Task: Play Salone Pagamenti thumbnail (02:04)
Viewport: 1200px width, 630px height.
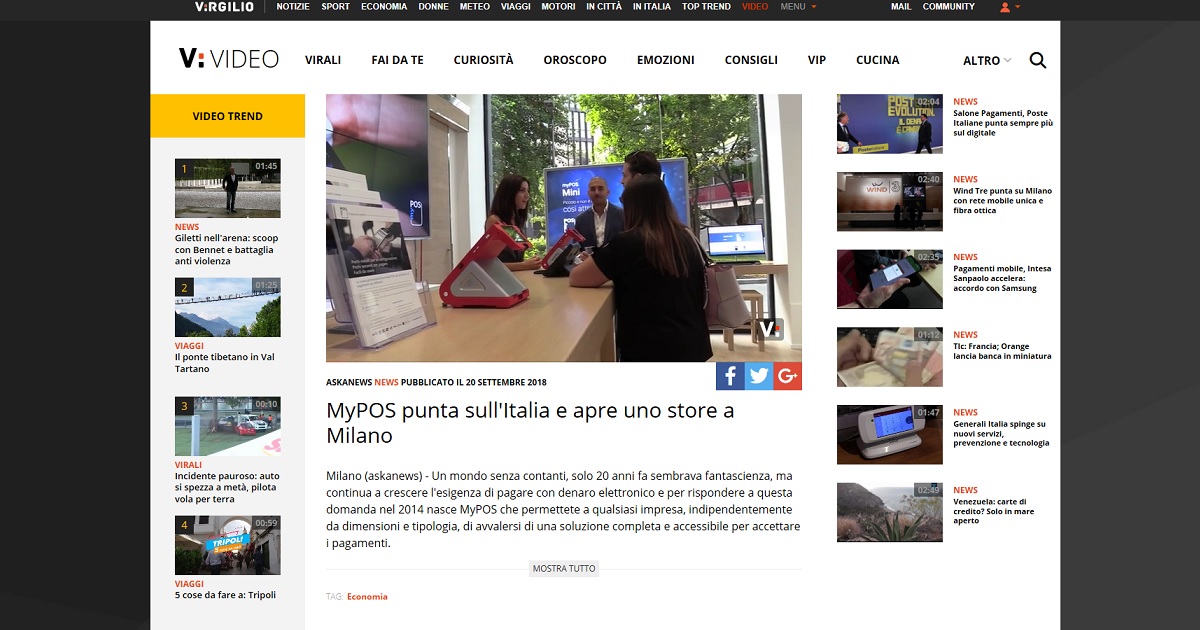Action: 890,124
